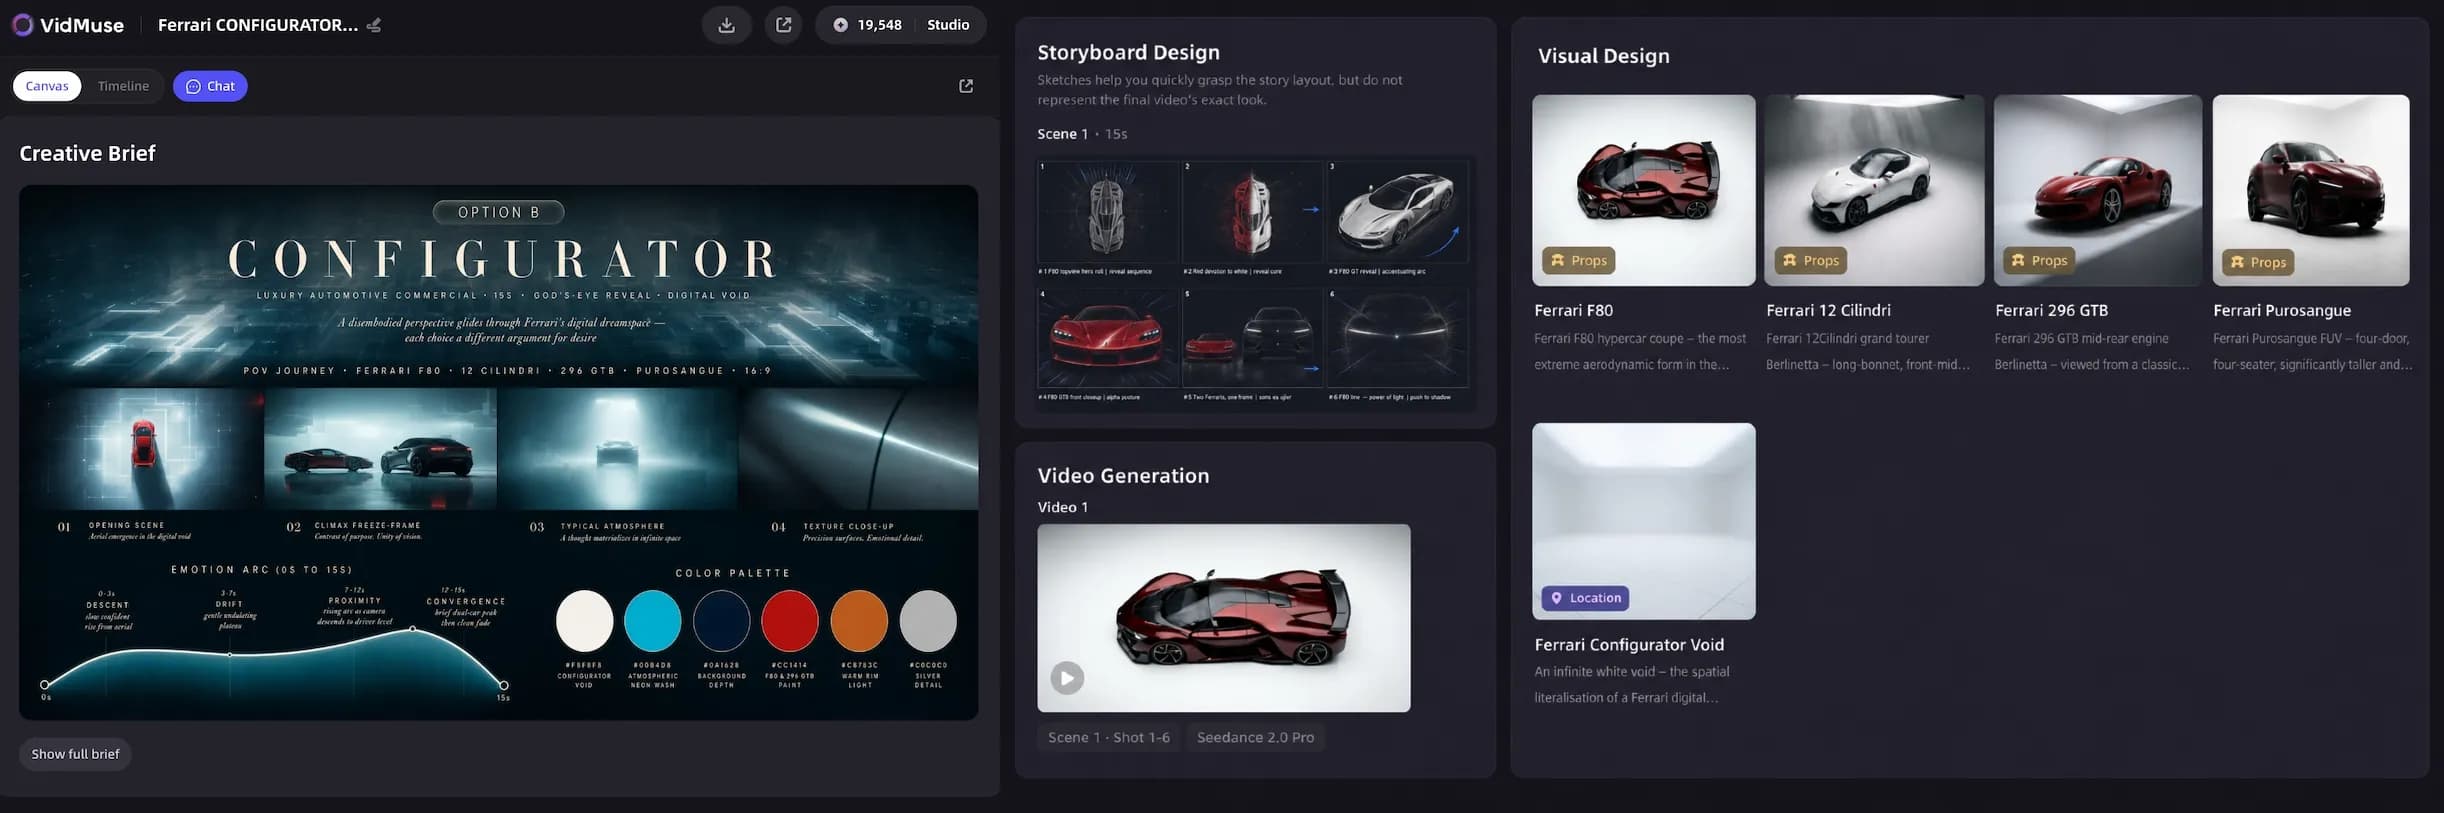Select the cyan atmospheric neon swatch

(653, 620)
